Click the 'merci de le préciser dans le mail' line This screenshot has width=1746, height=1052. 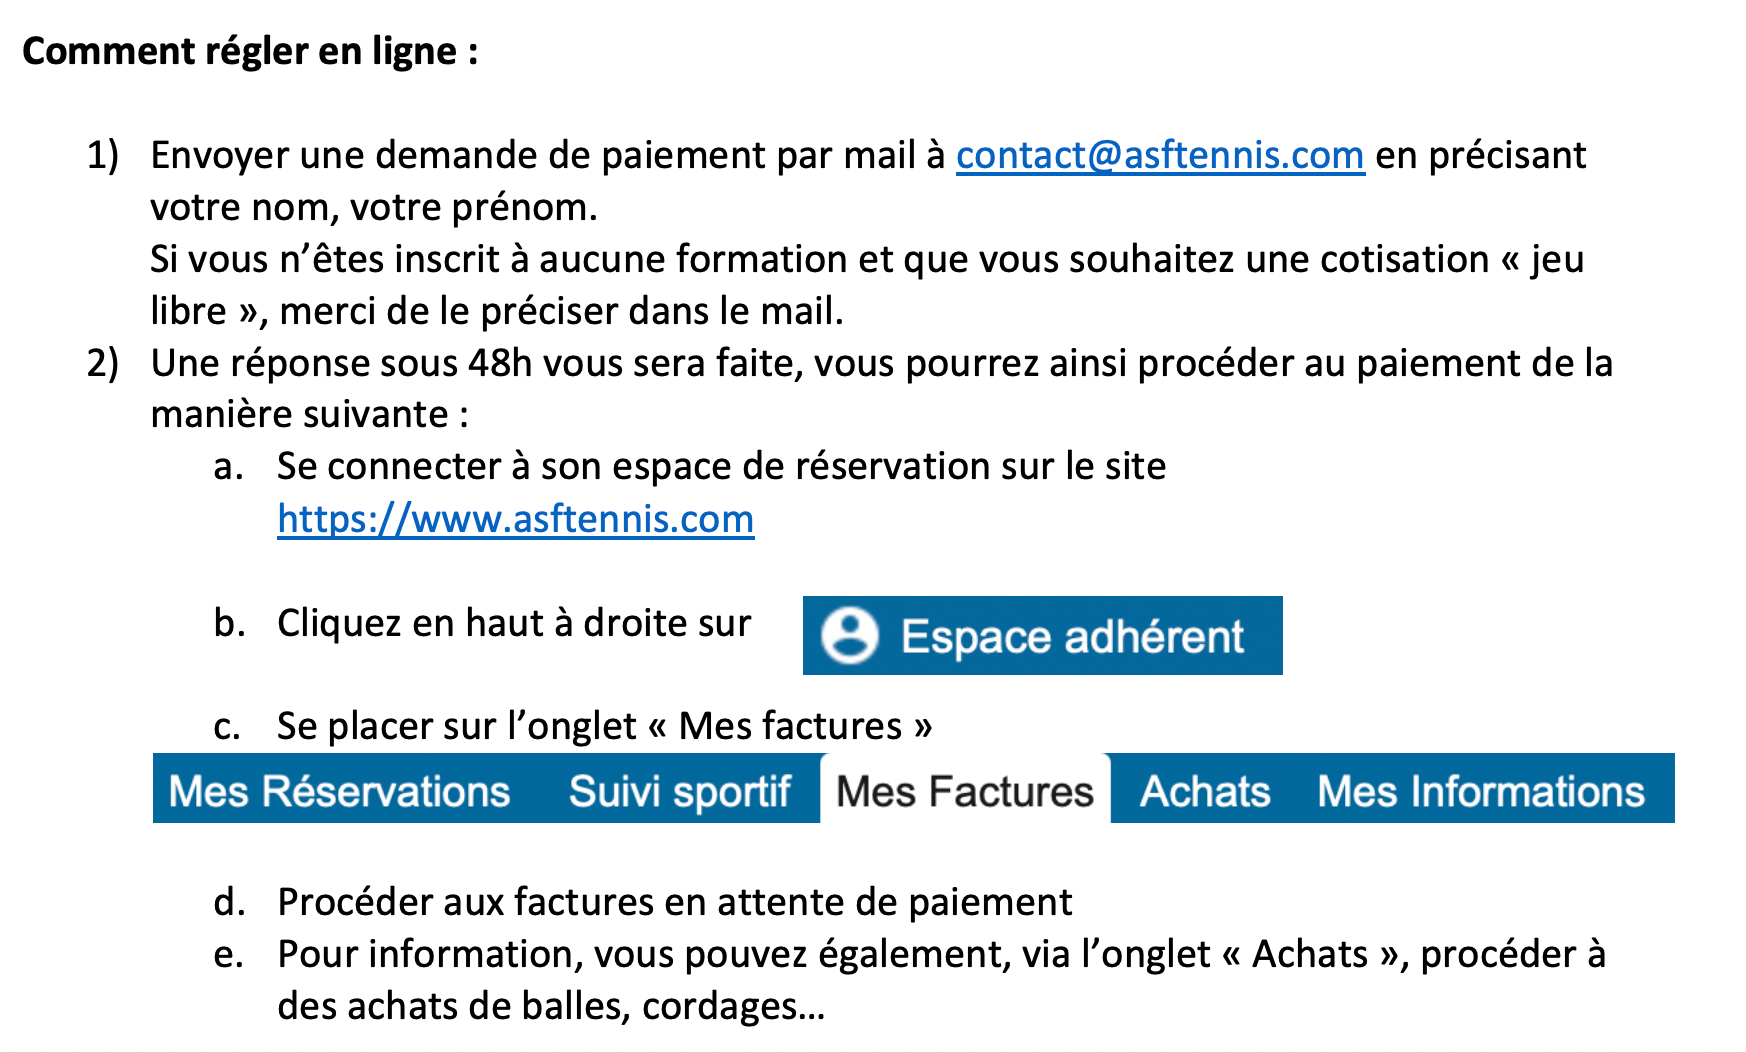tap(562, 311)
